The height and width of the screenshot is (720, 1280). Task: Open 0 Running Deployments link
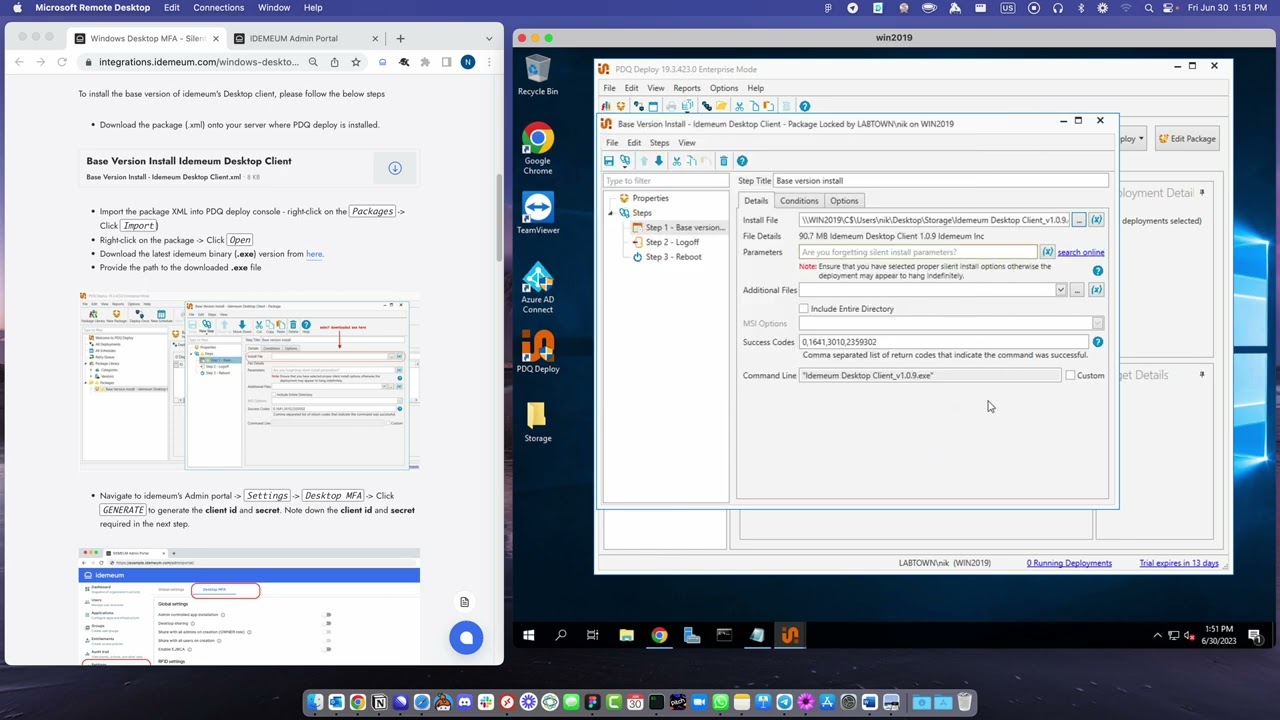[x=1069, y=563]
